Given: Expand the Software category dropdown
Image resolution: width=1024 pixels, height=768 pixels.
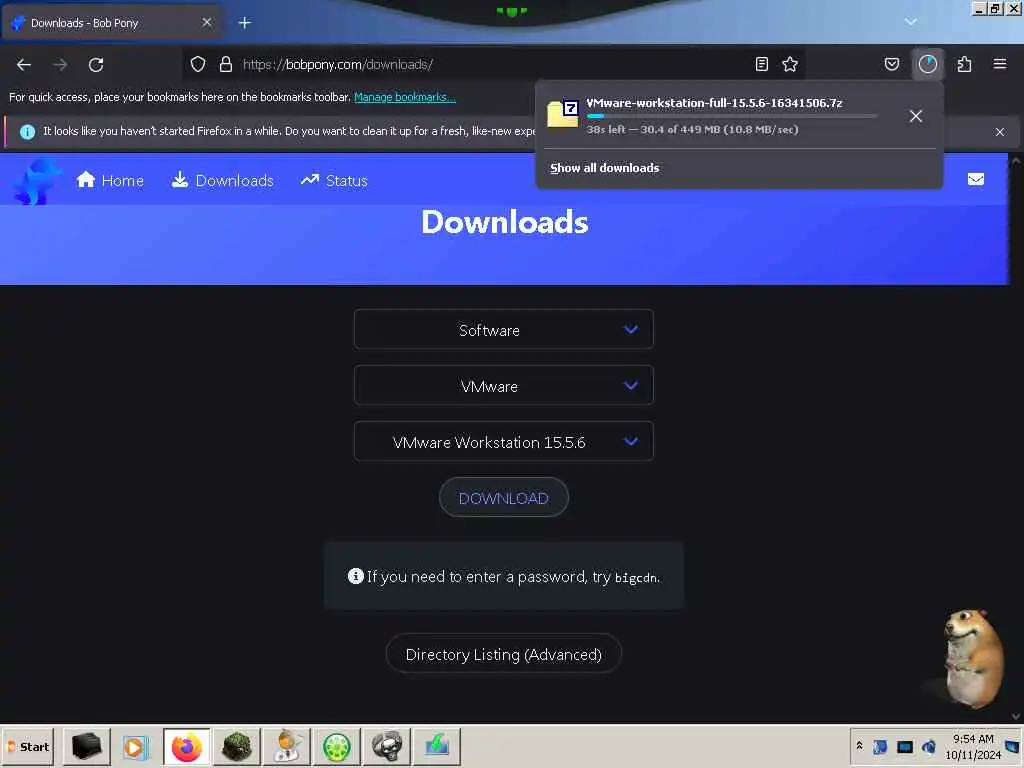Looking at the screenshot, I should tap(504, 330).
